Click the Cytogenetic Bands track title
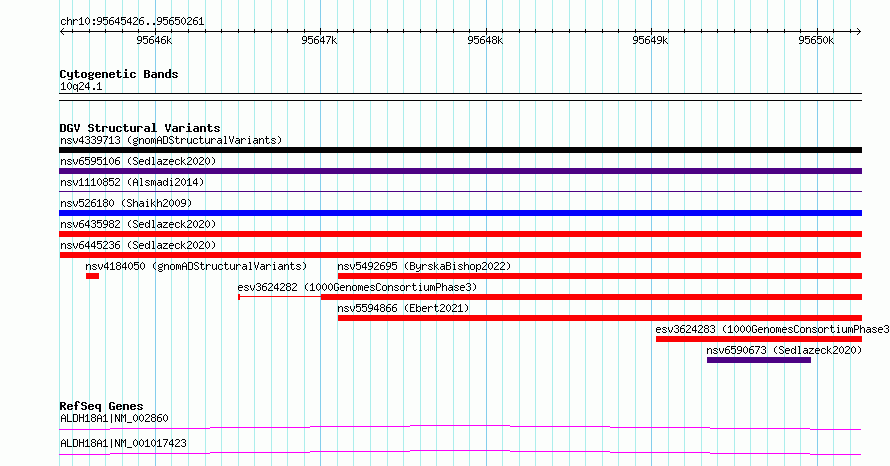This screenshot has width=890, height=466. pyautogui.click(x=119, y=74)
